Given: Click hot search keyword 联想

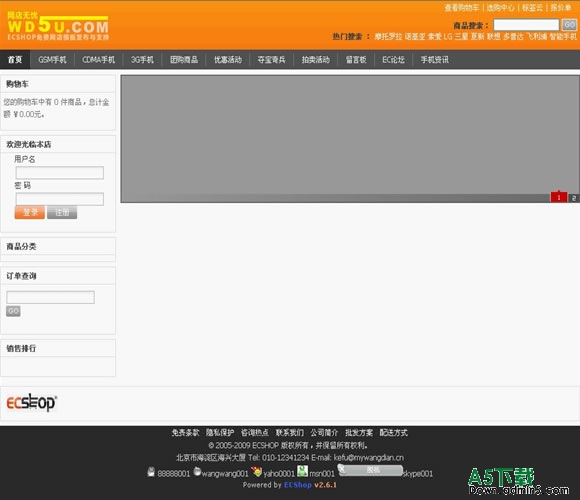Looking at the screenshot, I should point(493,37).
